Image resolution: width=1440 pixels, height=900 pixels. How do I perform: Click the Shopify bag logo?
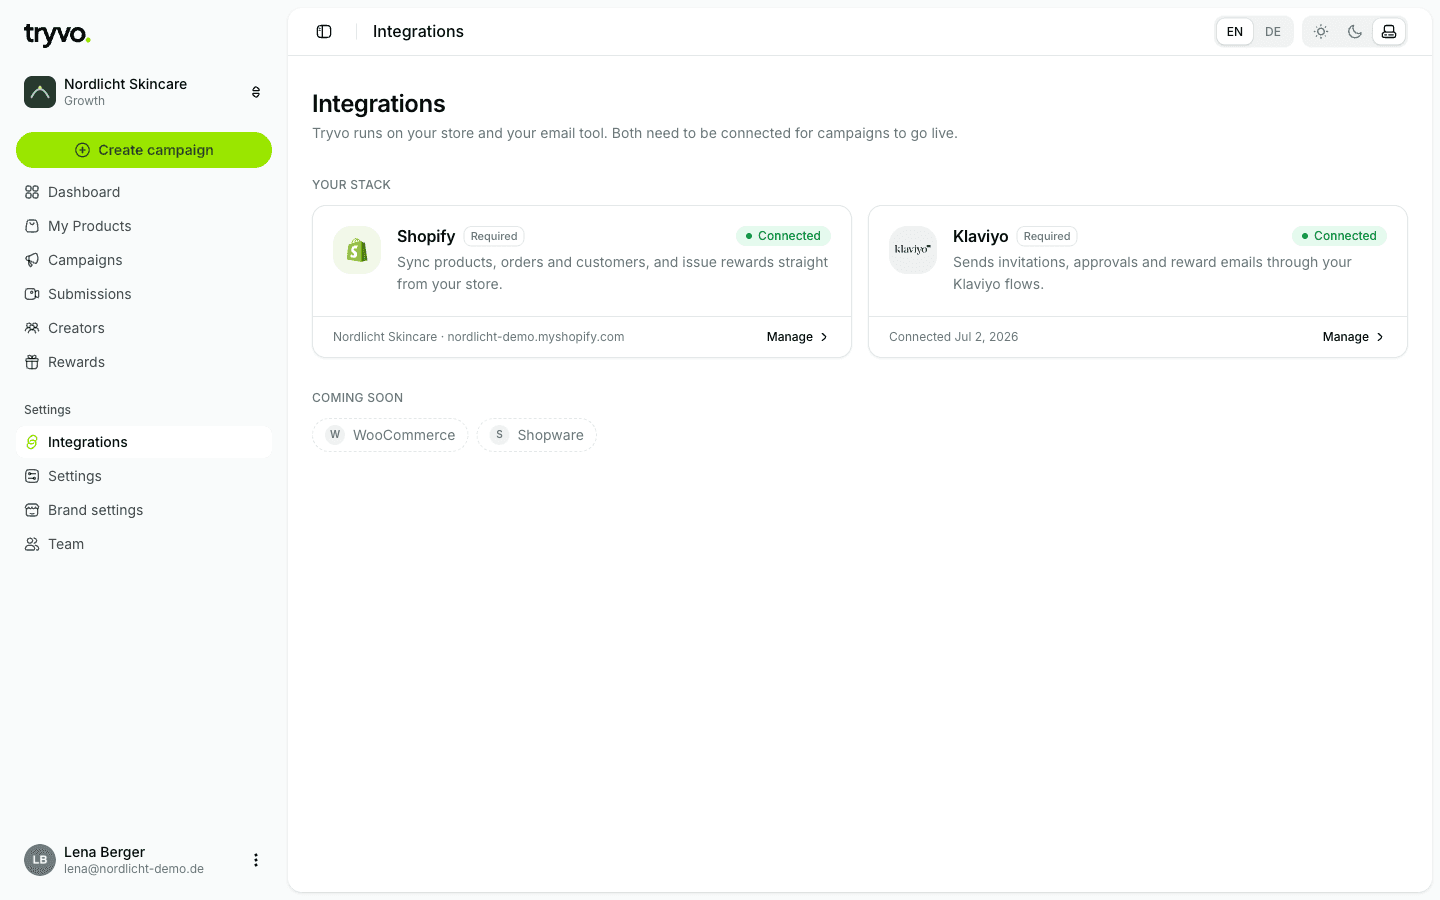tap(357, 250)
